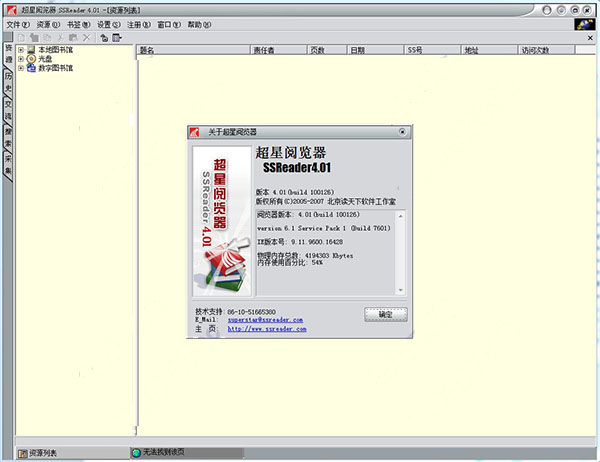Click the up-one-level toolbar icon
The image size is (600, 462).
[104, 38]
